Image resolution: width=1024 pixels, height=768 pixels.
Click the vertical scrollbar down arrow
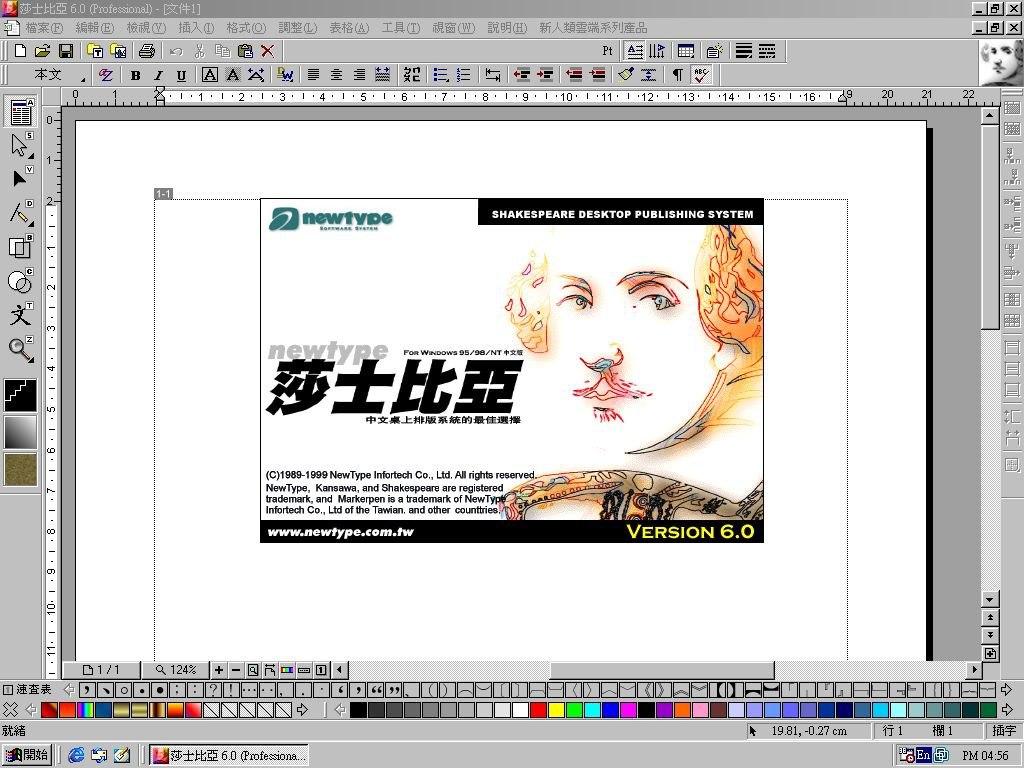tap(990, 599)
